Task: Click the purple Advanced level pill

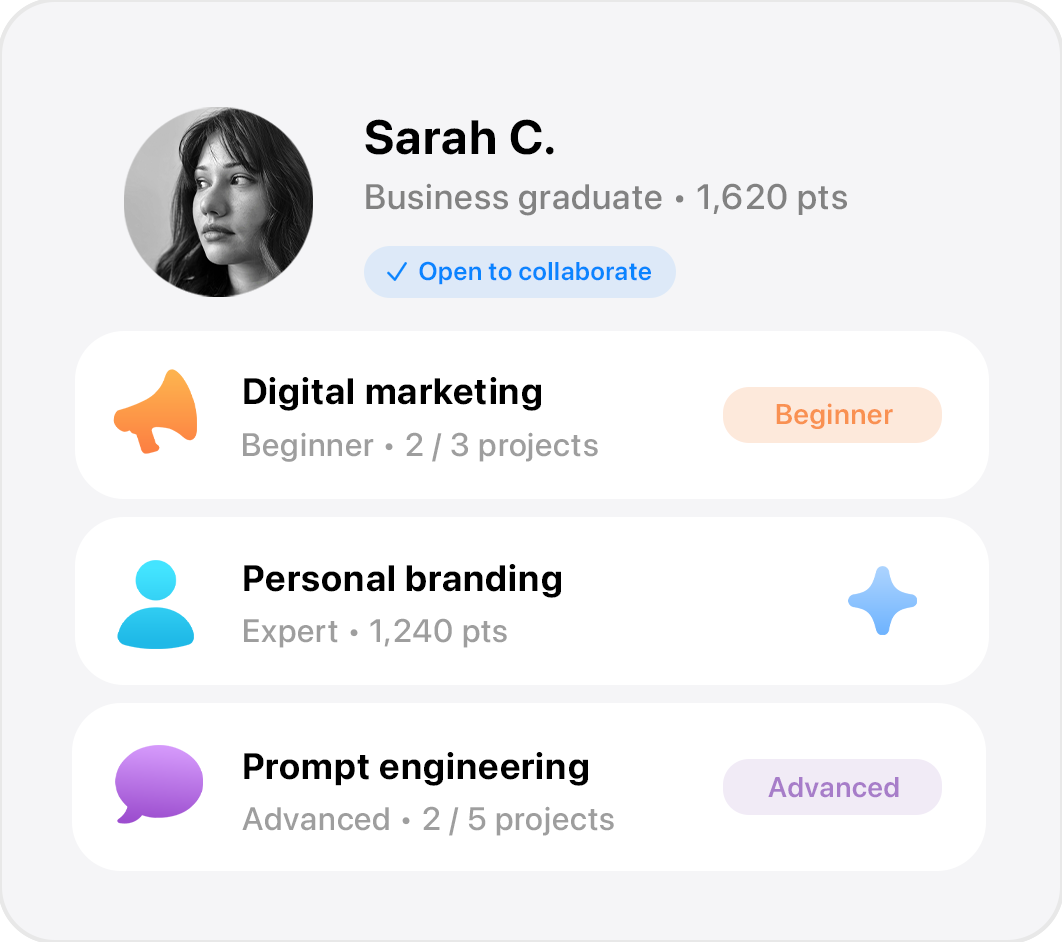Action: pyautogui.click(x=832, y=787)
